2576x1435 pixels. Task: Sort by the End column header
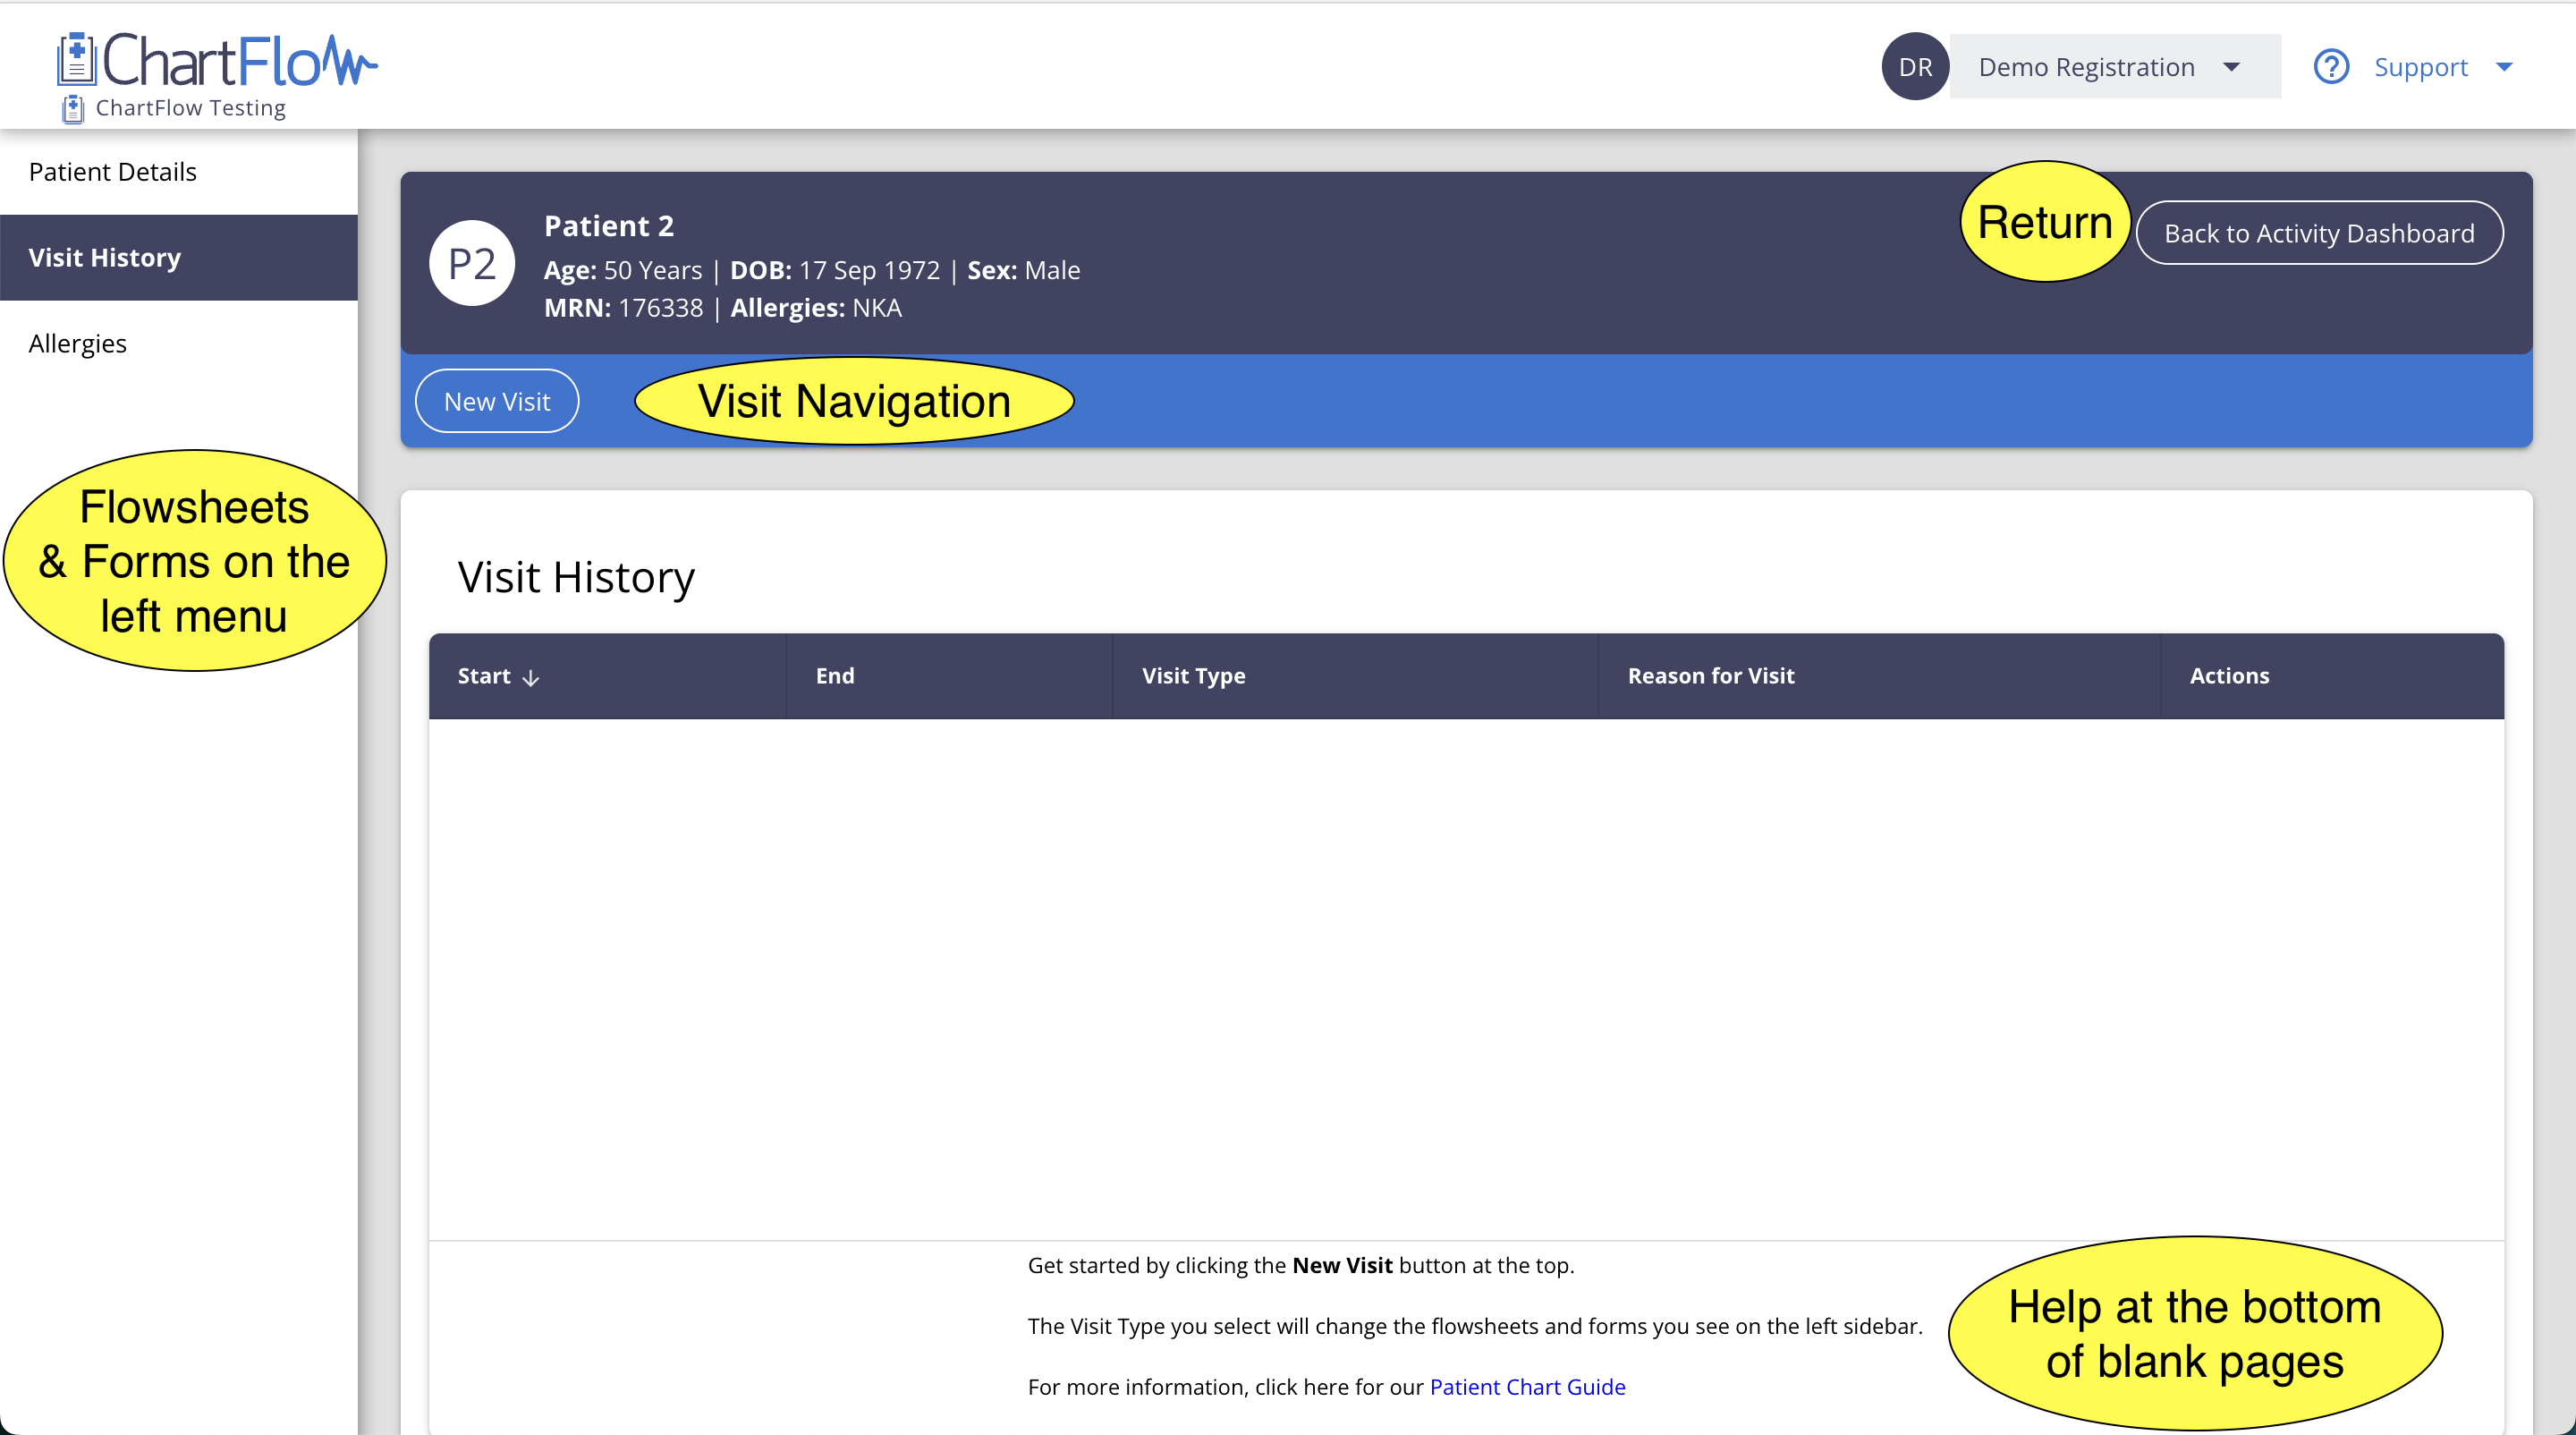pos(835,676)
